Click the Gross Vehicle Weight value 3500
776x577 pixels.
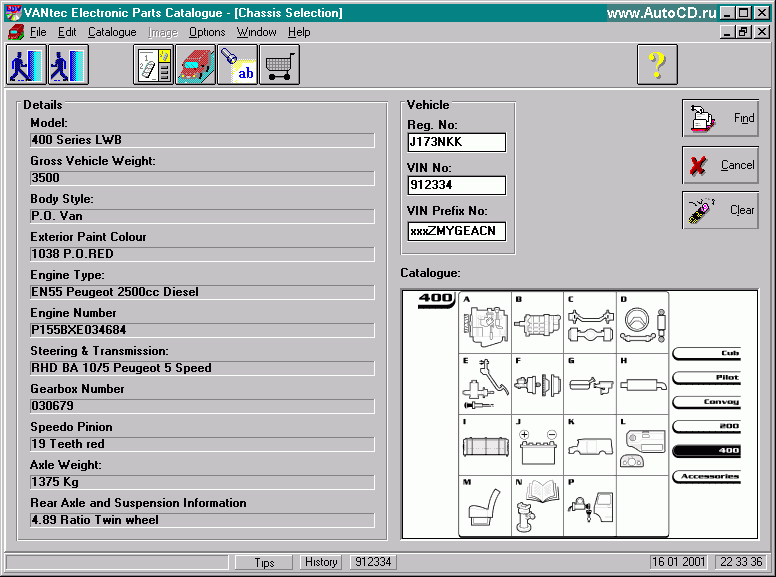click(x=202, y=178)
